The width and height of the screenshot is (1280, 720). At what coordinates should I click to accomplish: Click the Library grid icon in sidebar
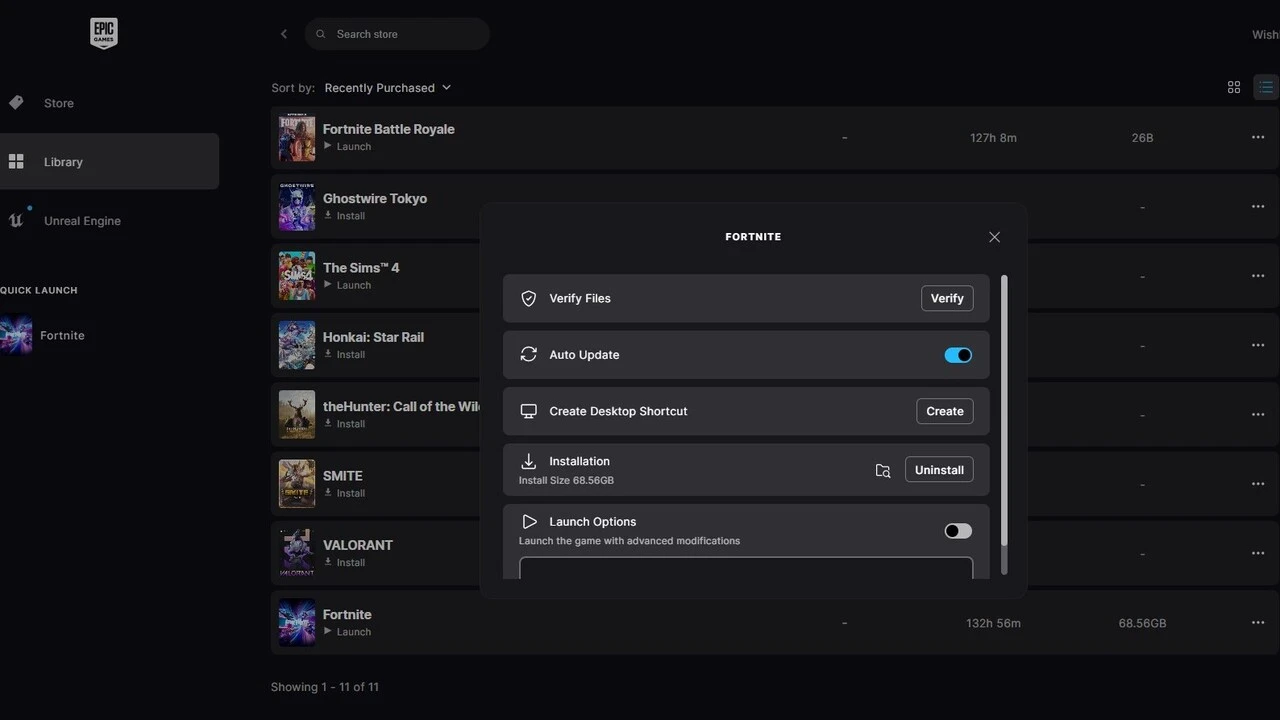click(16, 161)
